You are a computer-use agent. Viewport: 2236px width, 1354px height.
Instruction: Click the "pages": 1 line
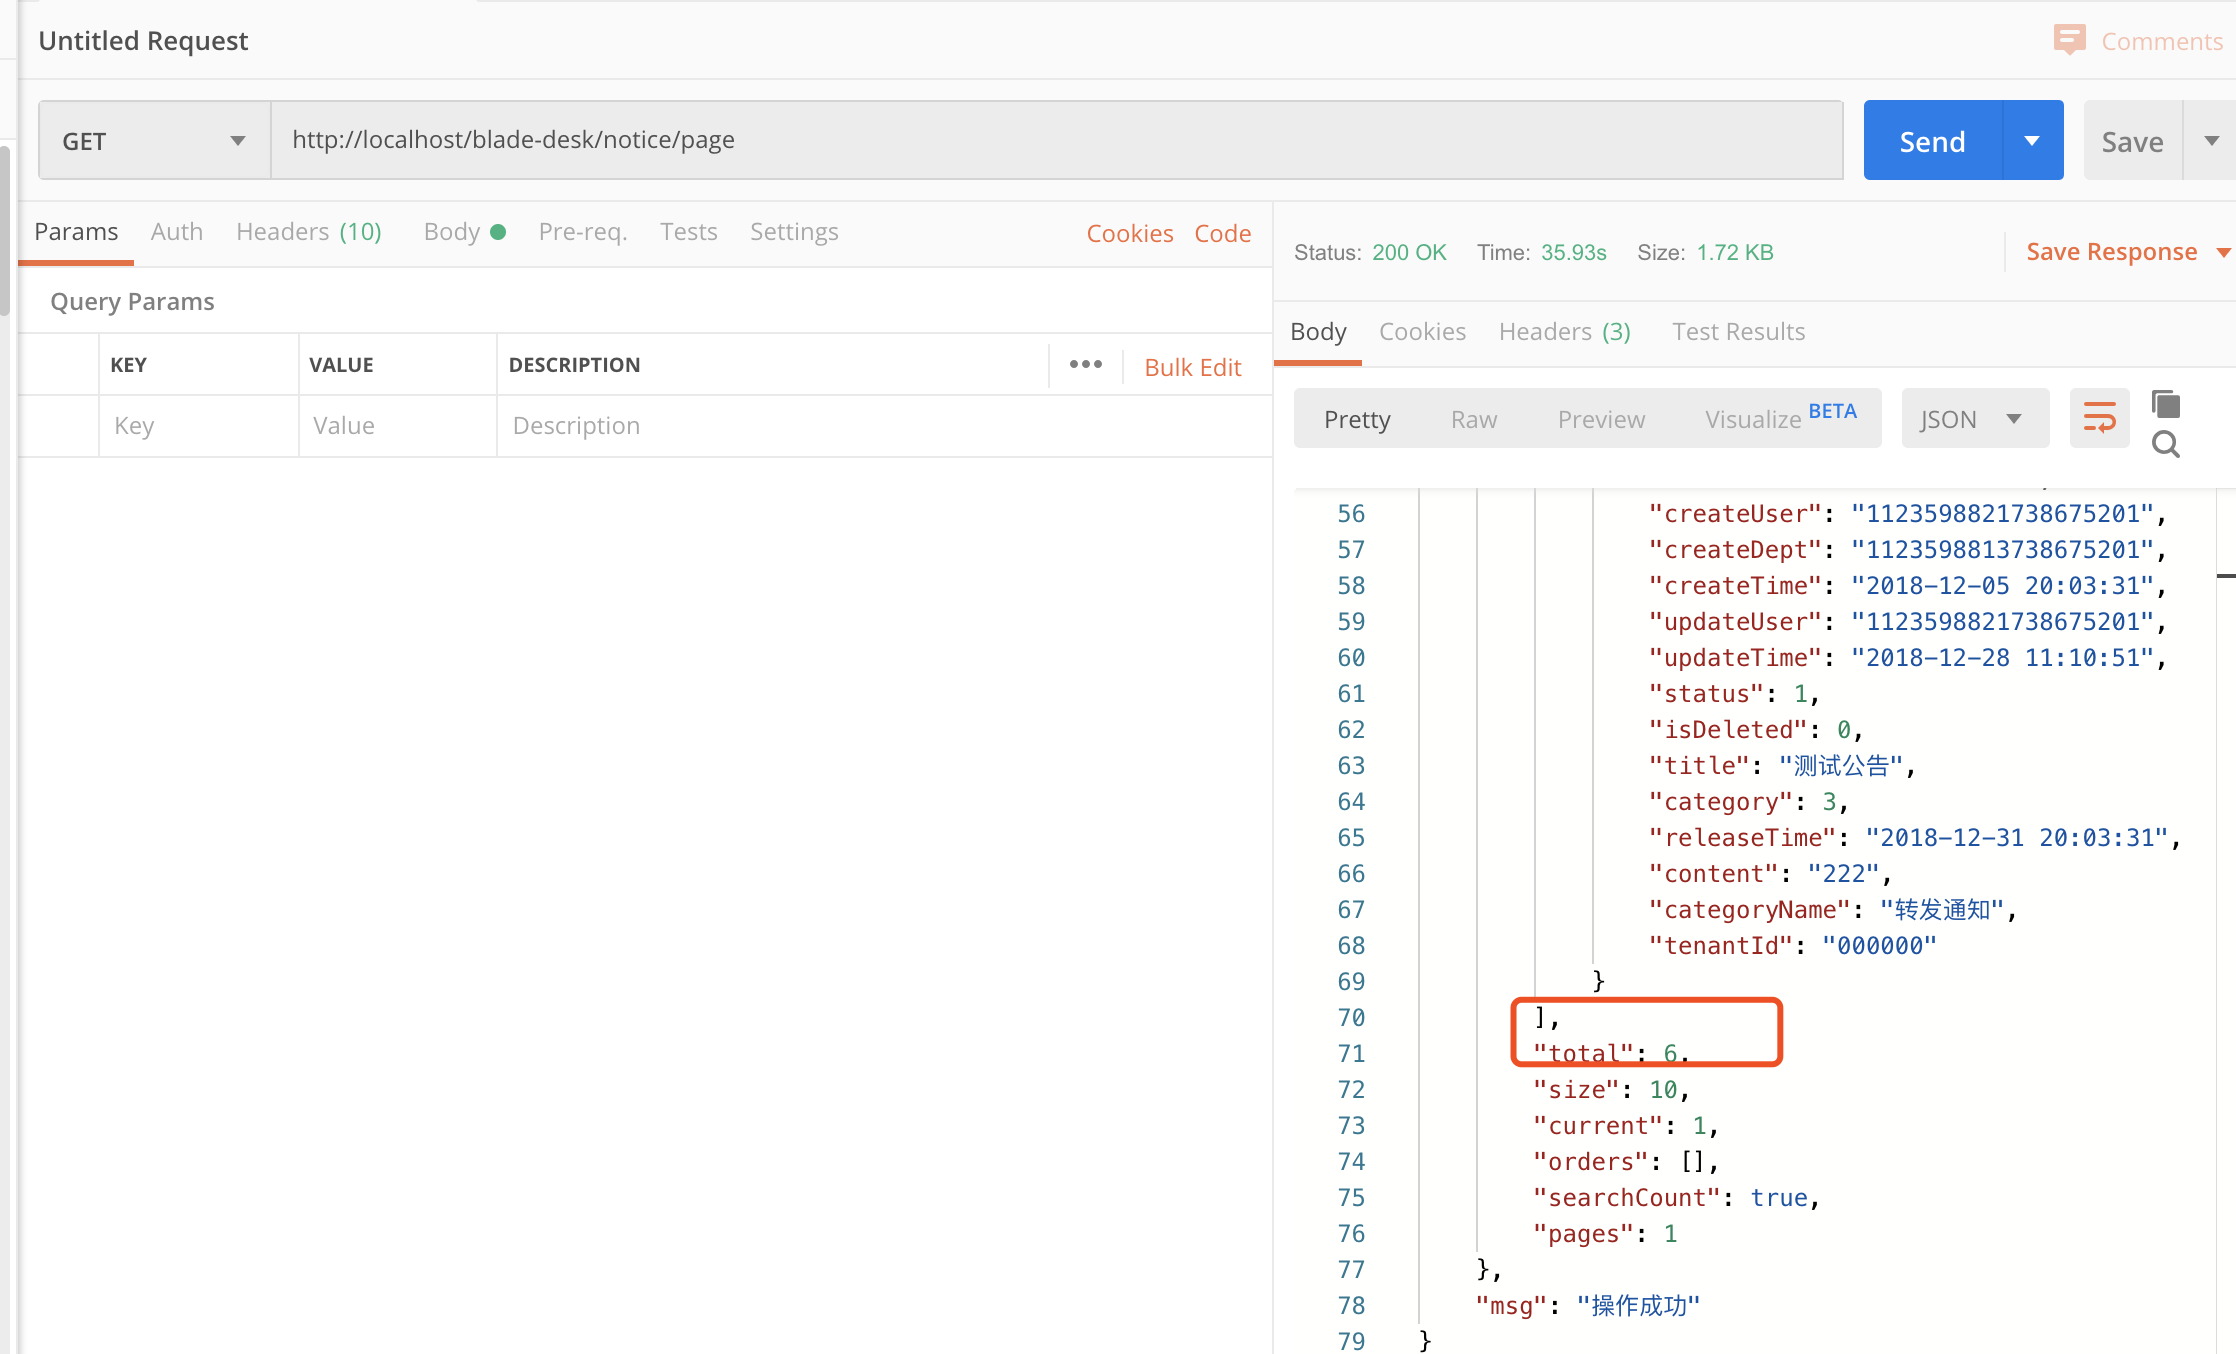pyautogui.click(x=1605, y=1234)
